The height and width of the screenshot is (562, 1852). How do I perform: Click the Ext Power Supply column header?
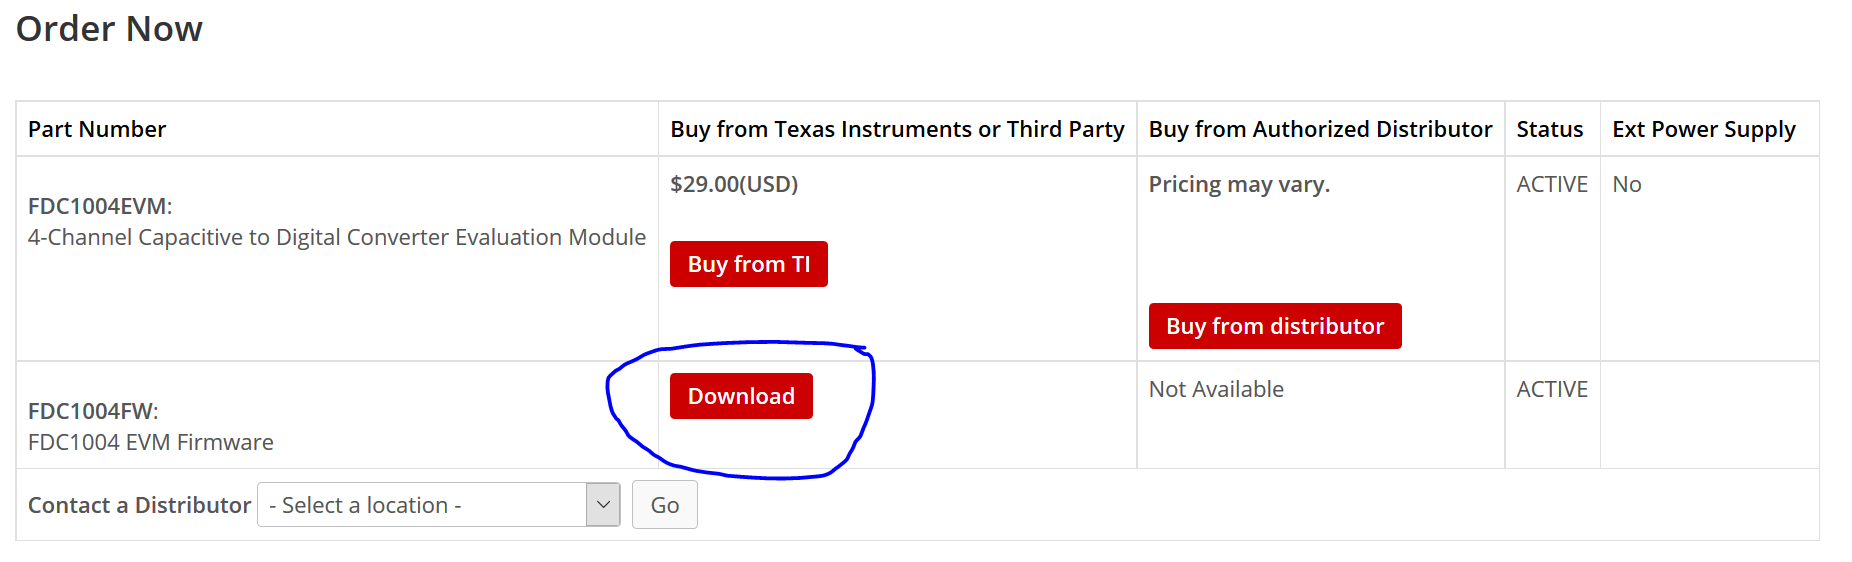[1704, 129]
